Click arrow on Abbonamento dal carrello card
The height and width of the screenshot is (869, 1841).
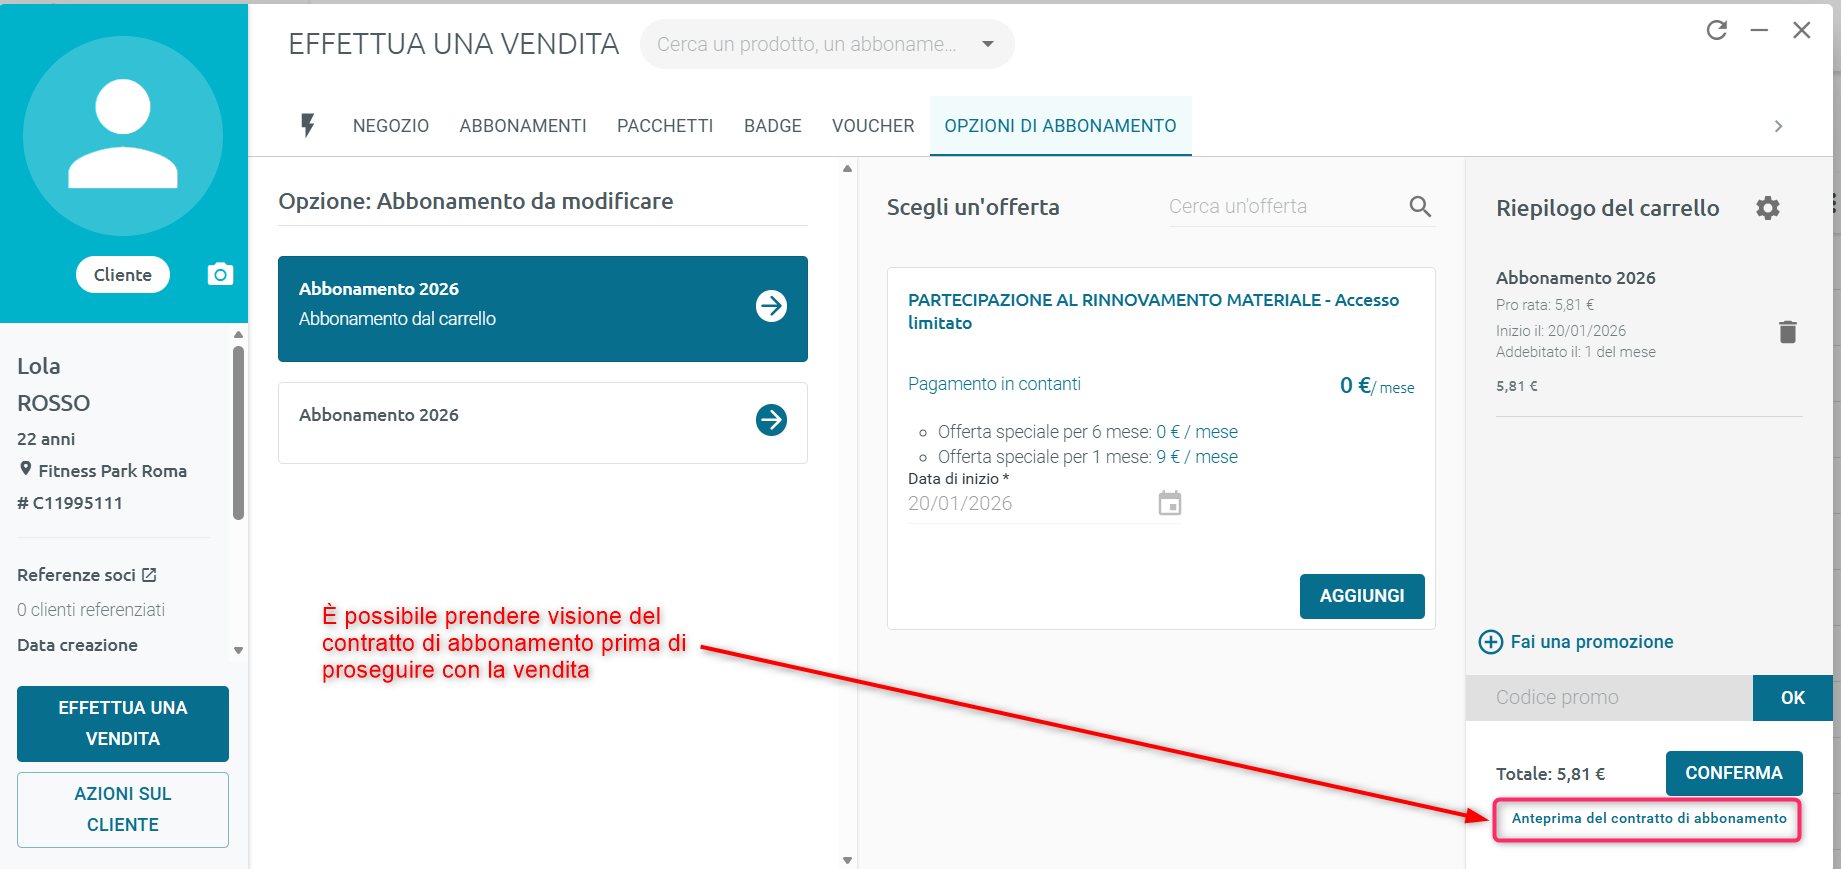[771, 306]
